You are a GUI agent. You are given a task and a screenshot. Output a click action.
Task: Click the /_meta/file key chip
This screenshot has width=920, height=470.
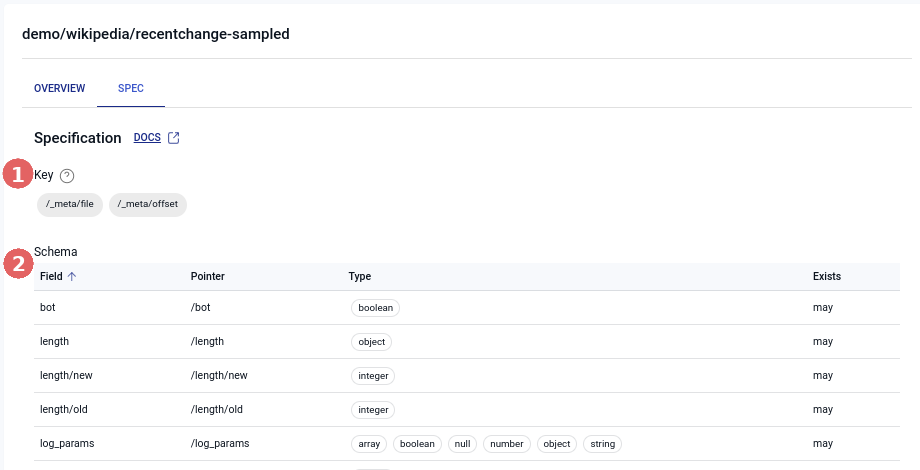[70, 204]
